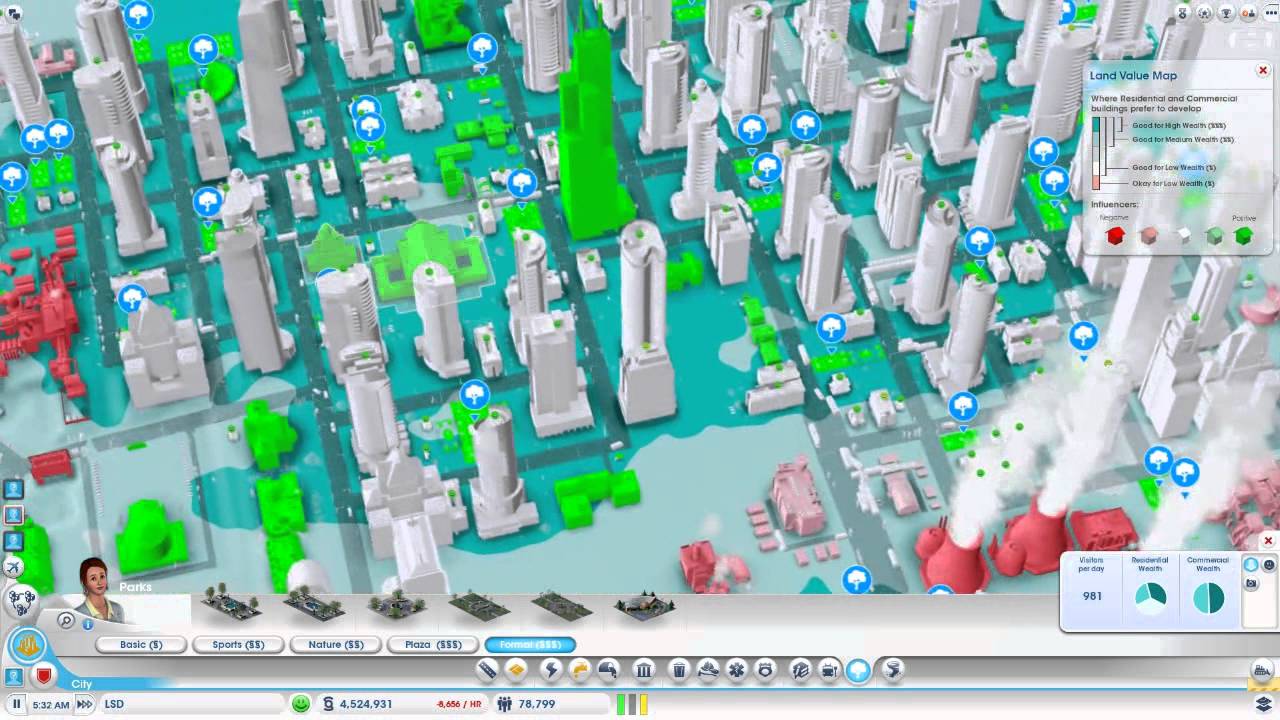Click the strongly negative red influencer house
The width and height of the screenshot is (1280, 720).
pos(1116,235)
